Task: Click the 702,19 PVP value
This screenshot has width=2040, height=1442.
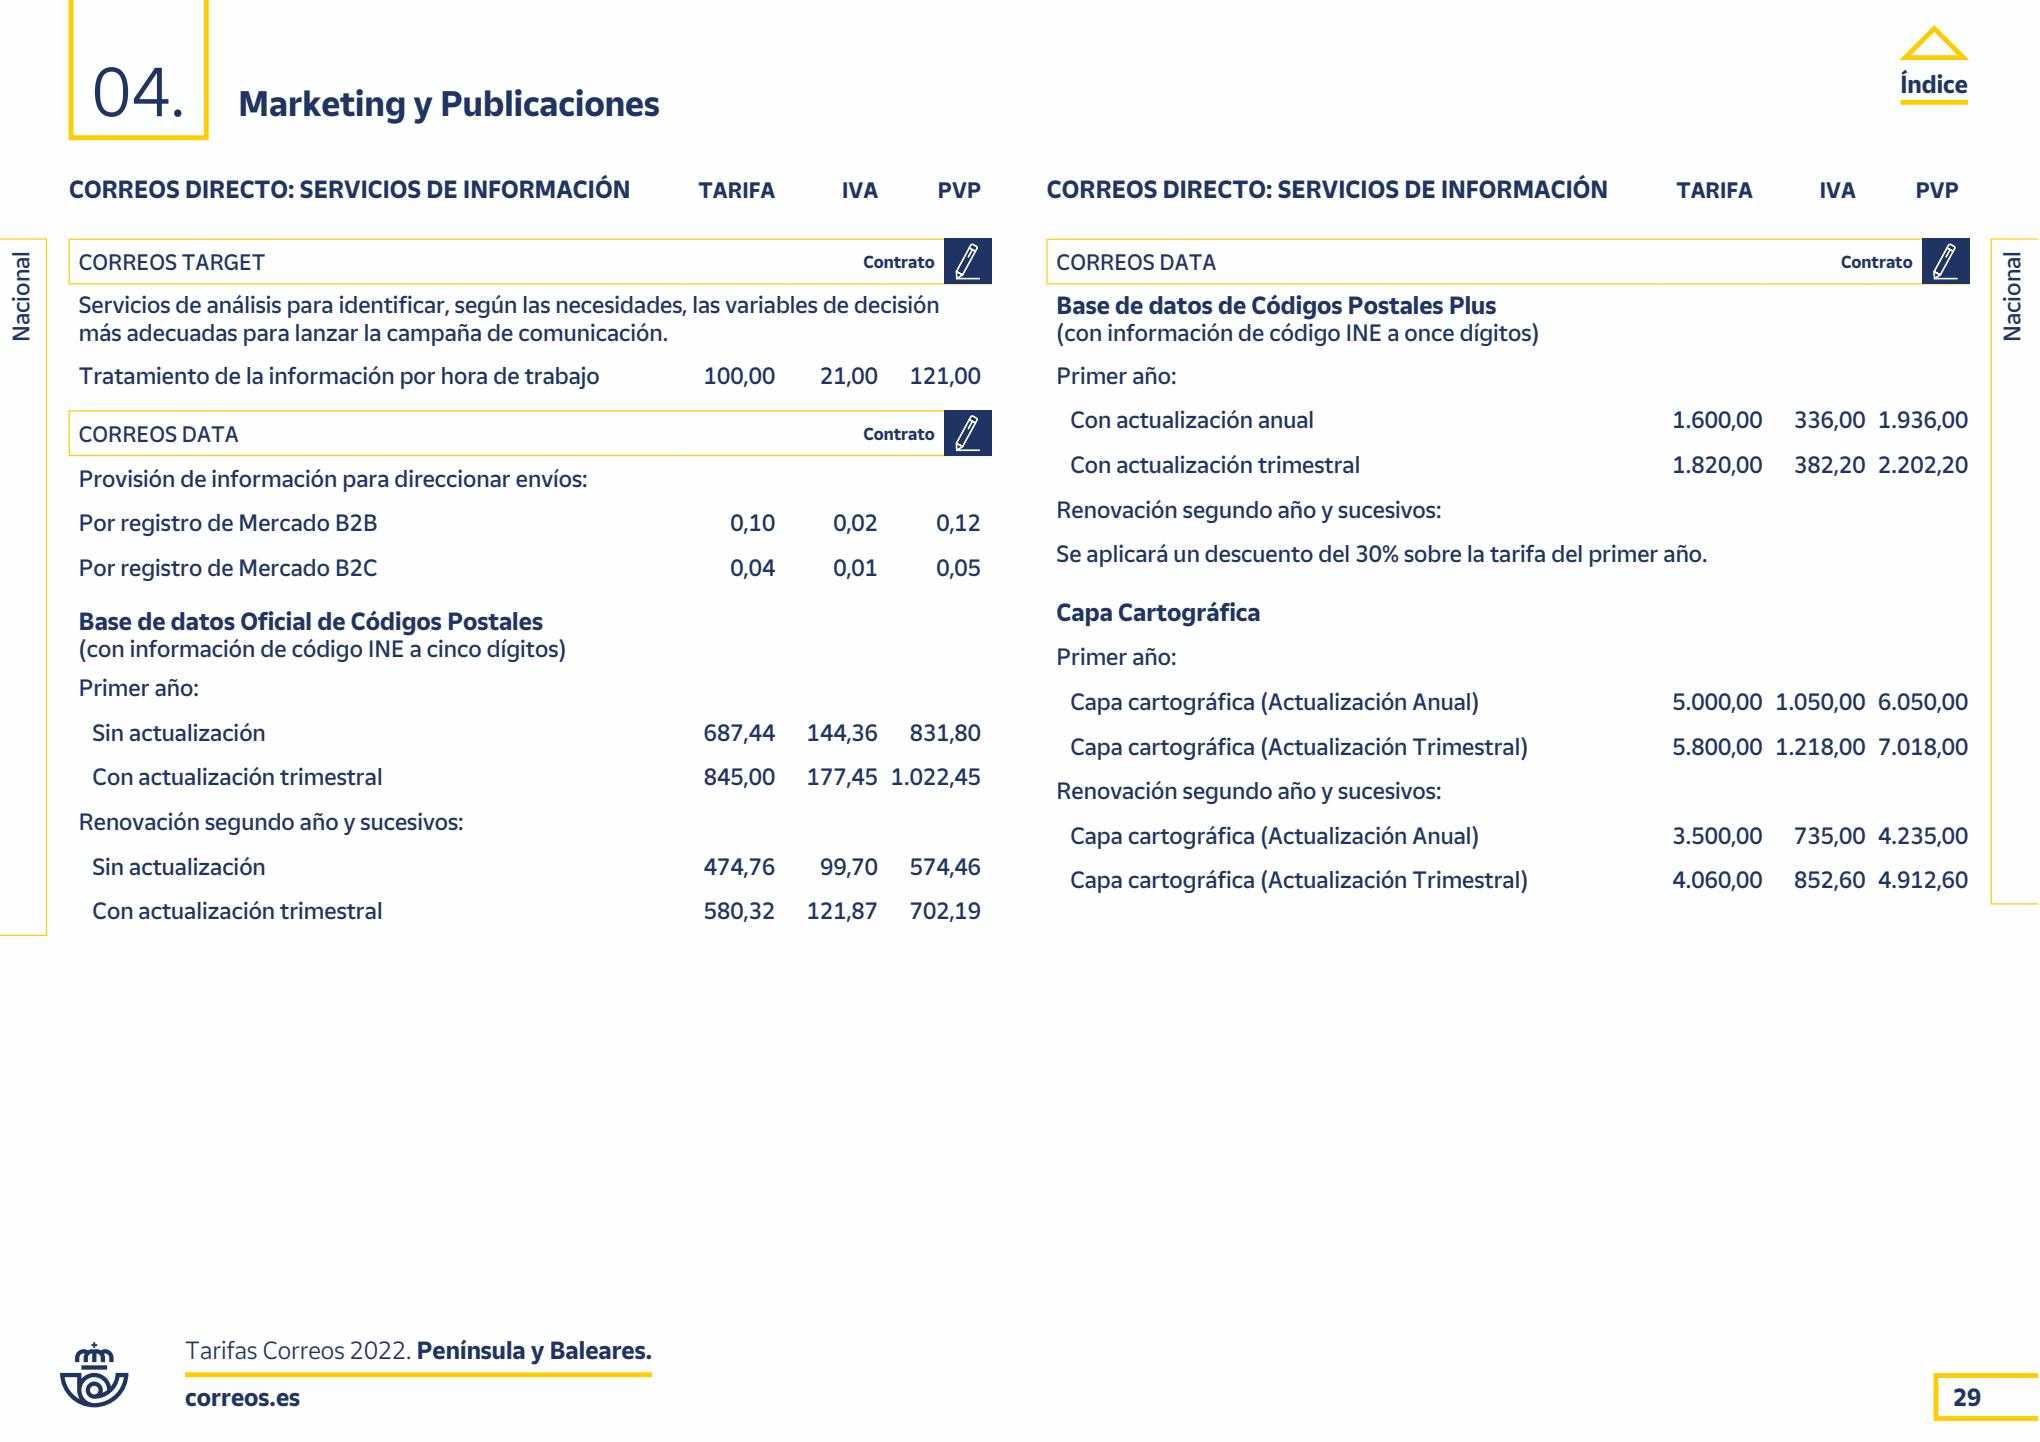Action: pyautogui.click(x=945, y=911)
